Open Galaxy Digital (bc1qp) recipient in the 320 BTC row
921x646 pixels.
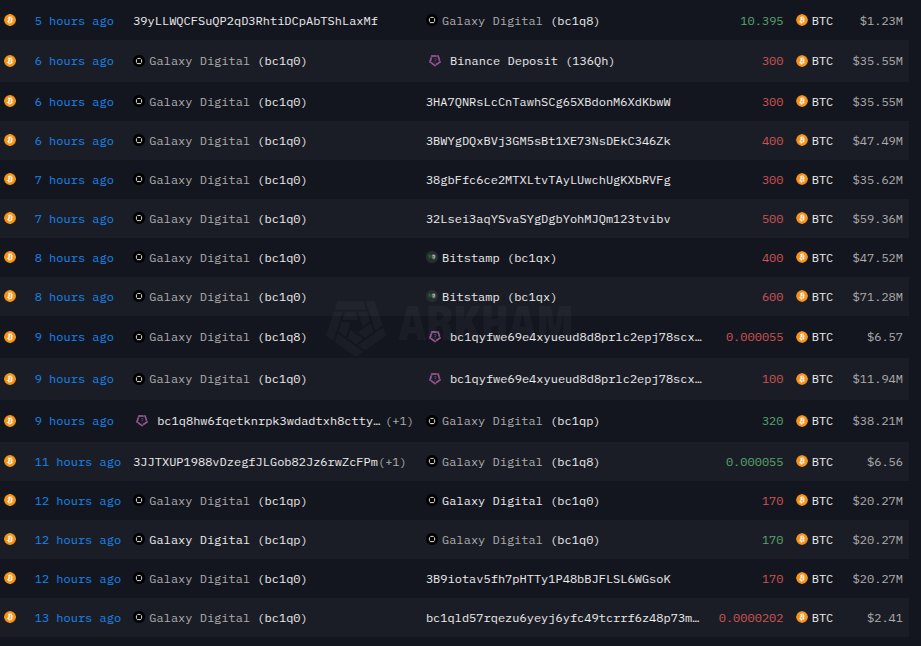tap(520, 421)
